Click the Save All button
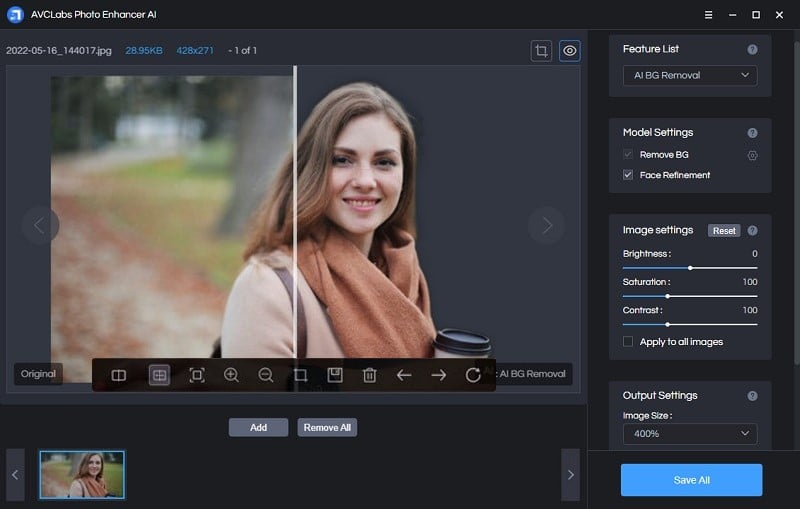This screenshot has height=509, width=800. [691, 480]
